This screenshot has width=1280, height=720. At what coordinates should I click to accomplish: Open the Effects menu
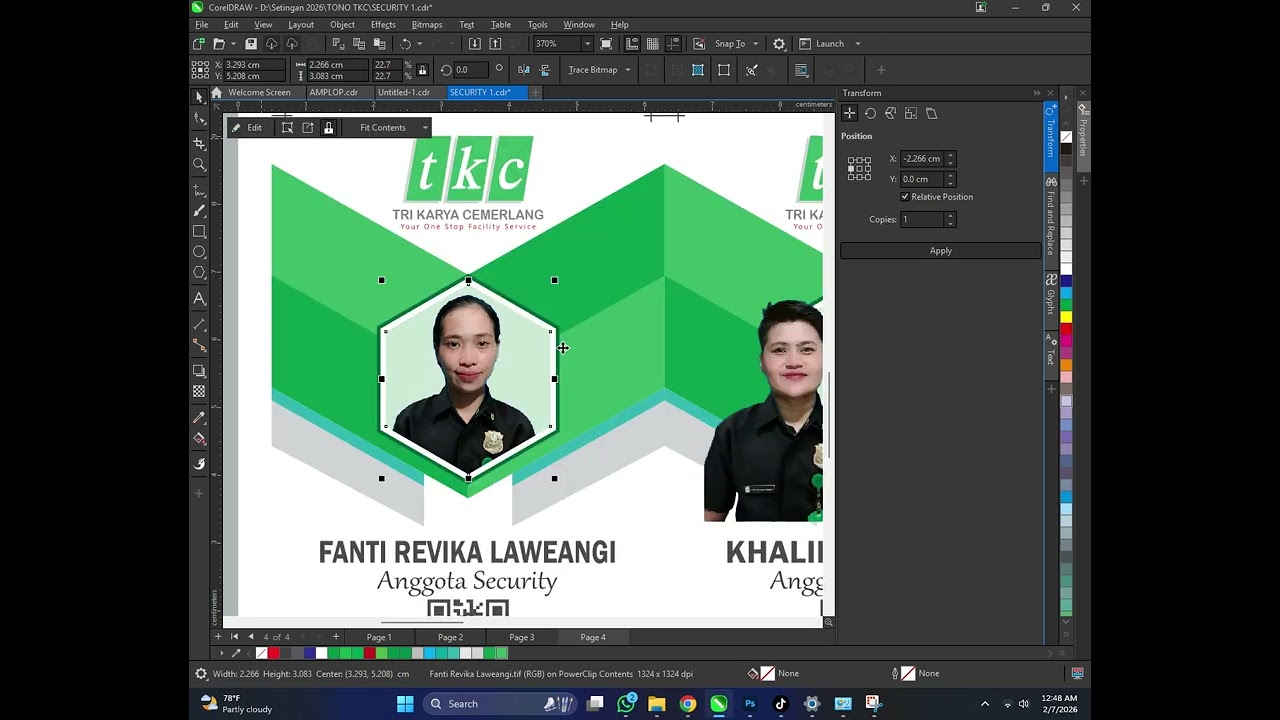point(383,25)
